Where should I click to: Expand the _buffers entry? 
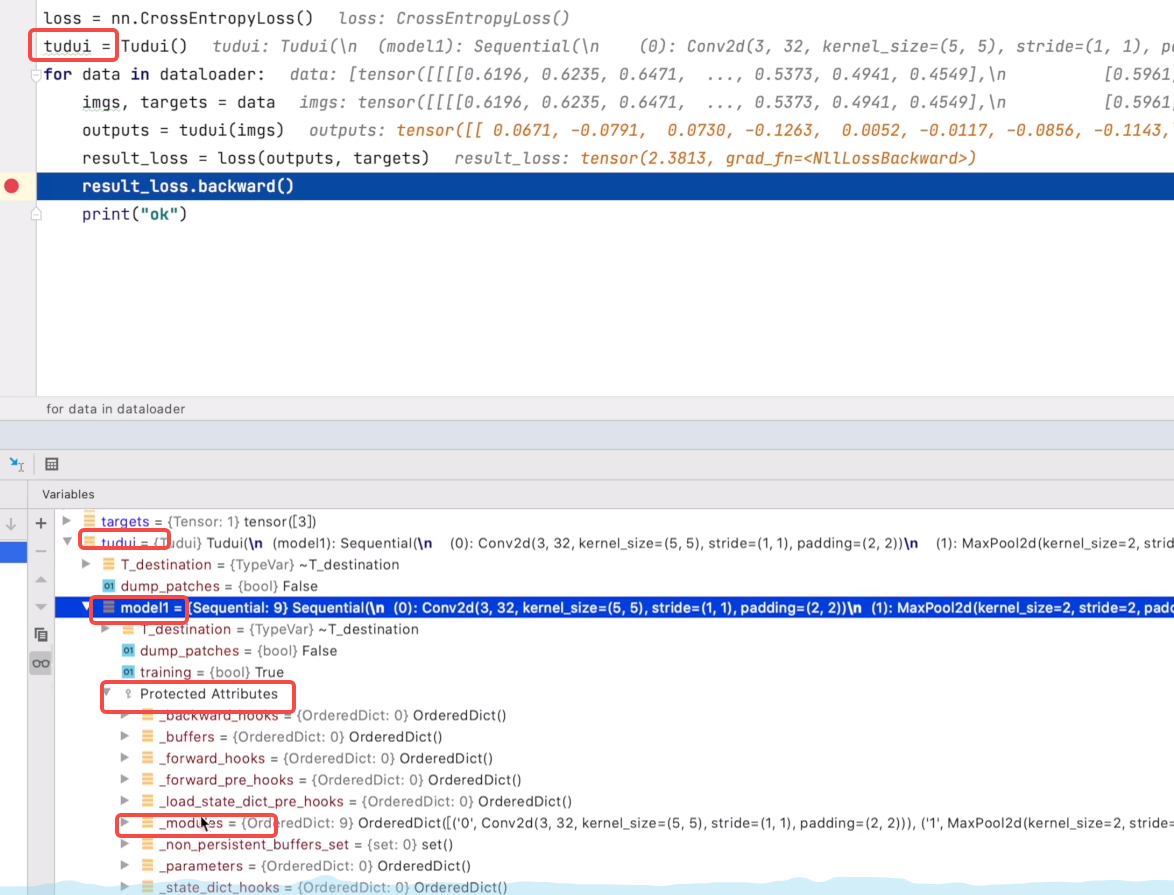pyautogui.click(x=125, y=736)
